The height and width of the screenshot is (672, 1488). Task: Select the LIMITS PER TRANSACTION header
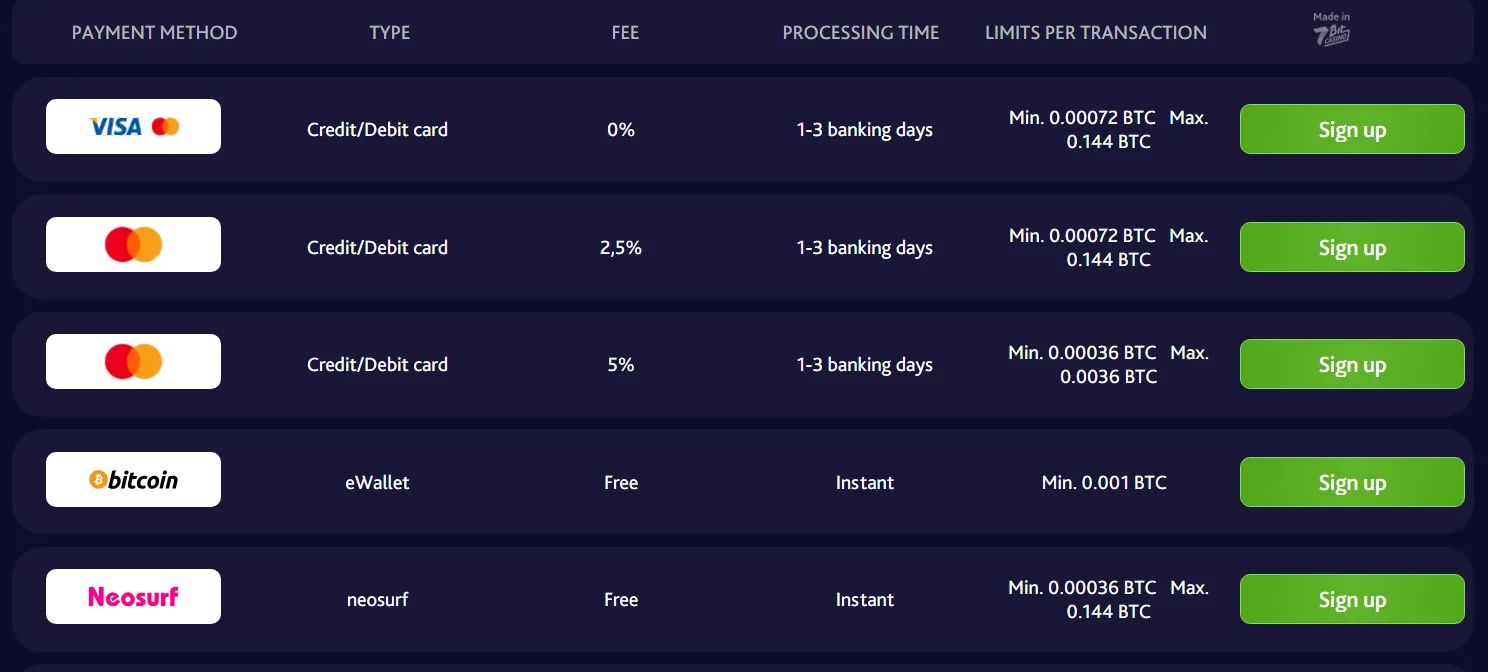(1096, 32)
